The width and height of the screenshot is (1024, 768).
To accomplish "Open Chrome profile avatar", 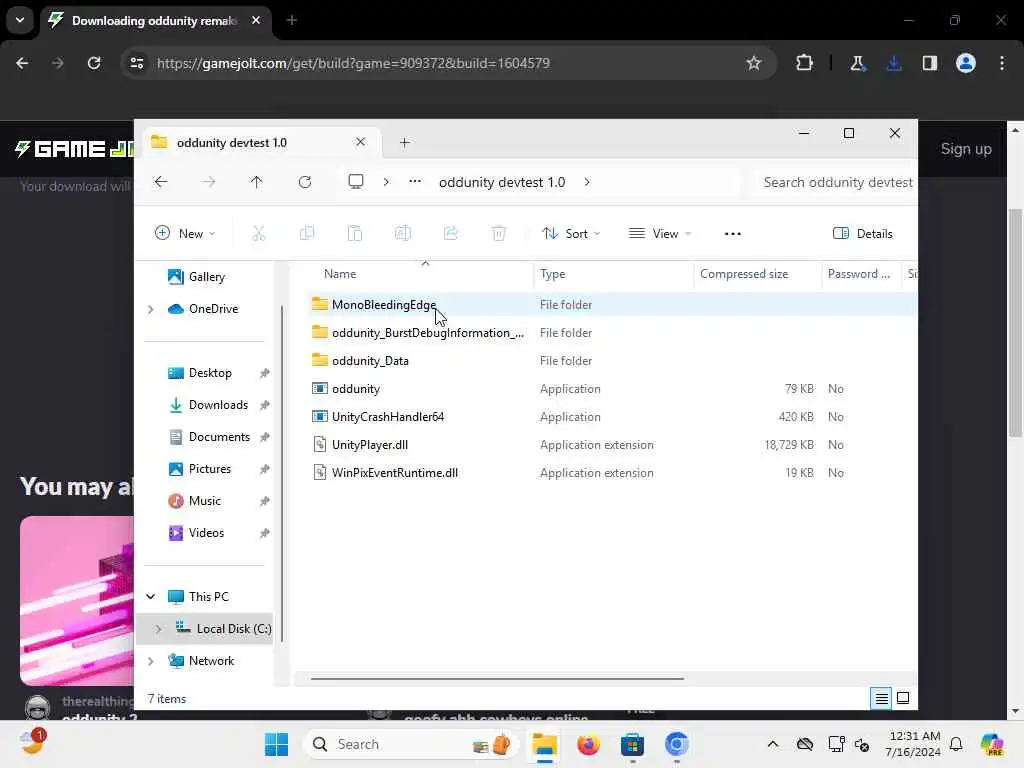I will tap(966, 63).
